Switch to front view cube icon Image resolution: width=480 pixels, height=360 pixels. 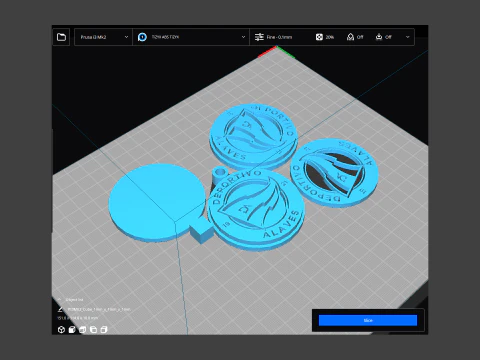click(72, 330)
